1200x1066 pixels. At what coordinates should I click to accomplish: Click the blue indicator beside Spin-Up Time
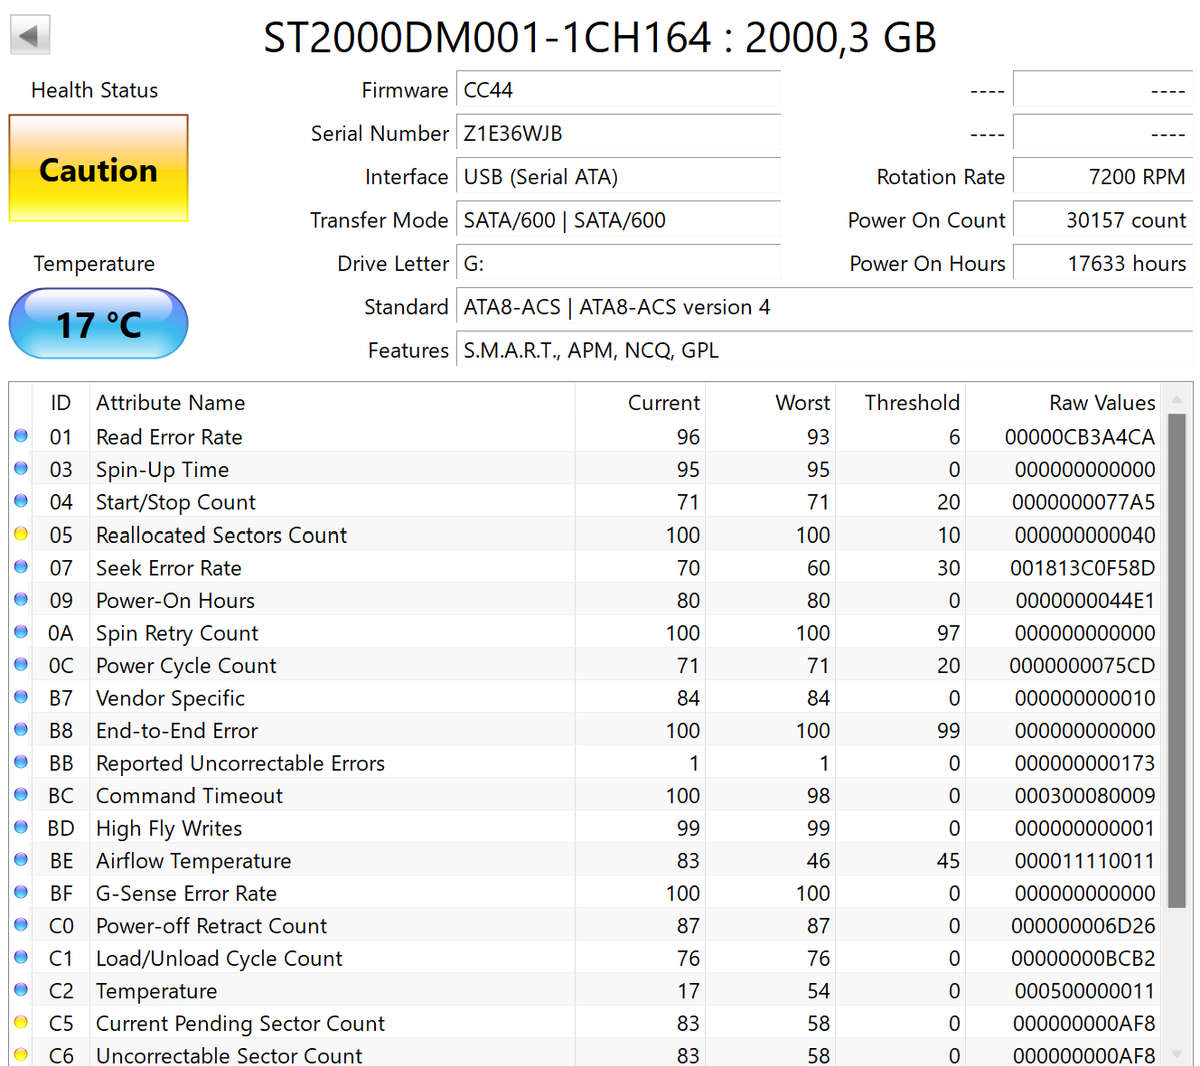tap(21, 468)
